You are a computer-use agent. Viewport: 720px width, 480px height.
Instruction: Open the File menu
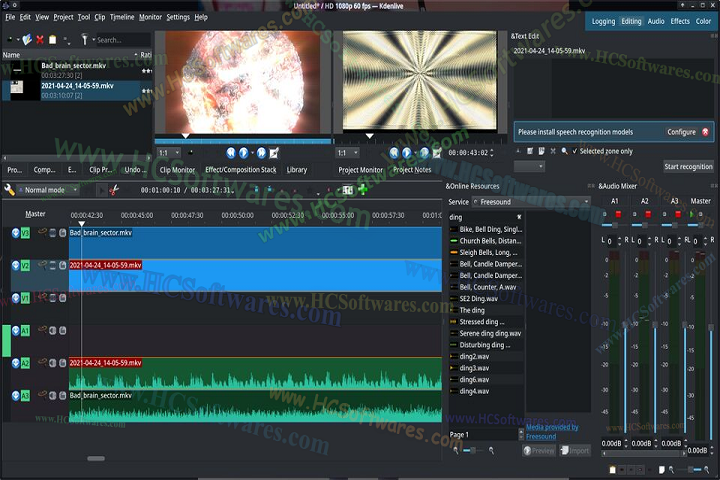[10, 17]
